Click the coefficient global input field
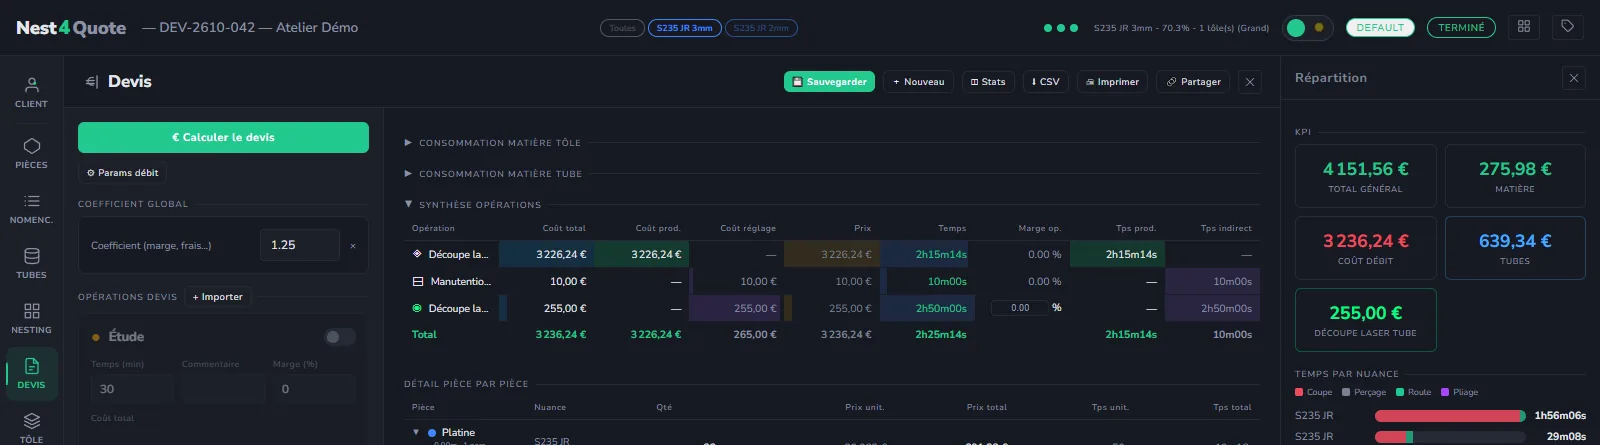 pos(299,245)
